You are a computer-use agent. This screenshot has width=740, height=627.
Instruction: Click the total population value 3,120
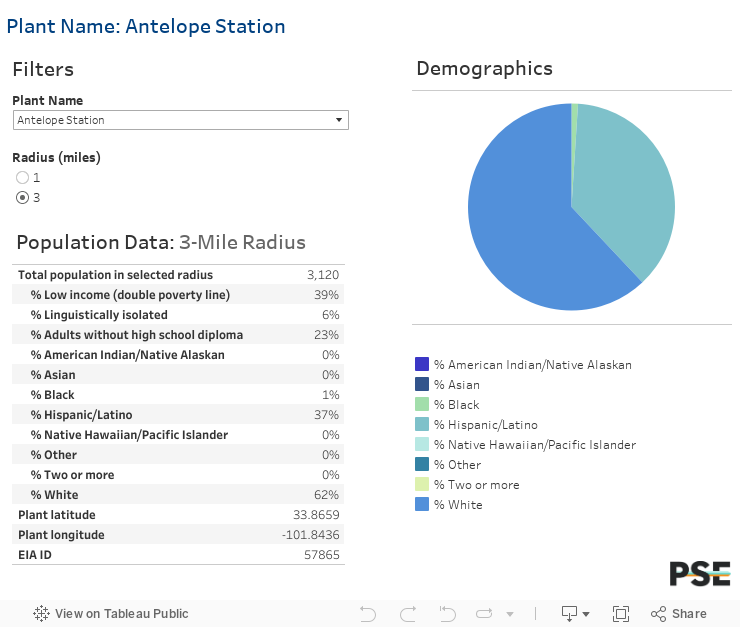(323, 275)
